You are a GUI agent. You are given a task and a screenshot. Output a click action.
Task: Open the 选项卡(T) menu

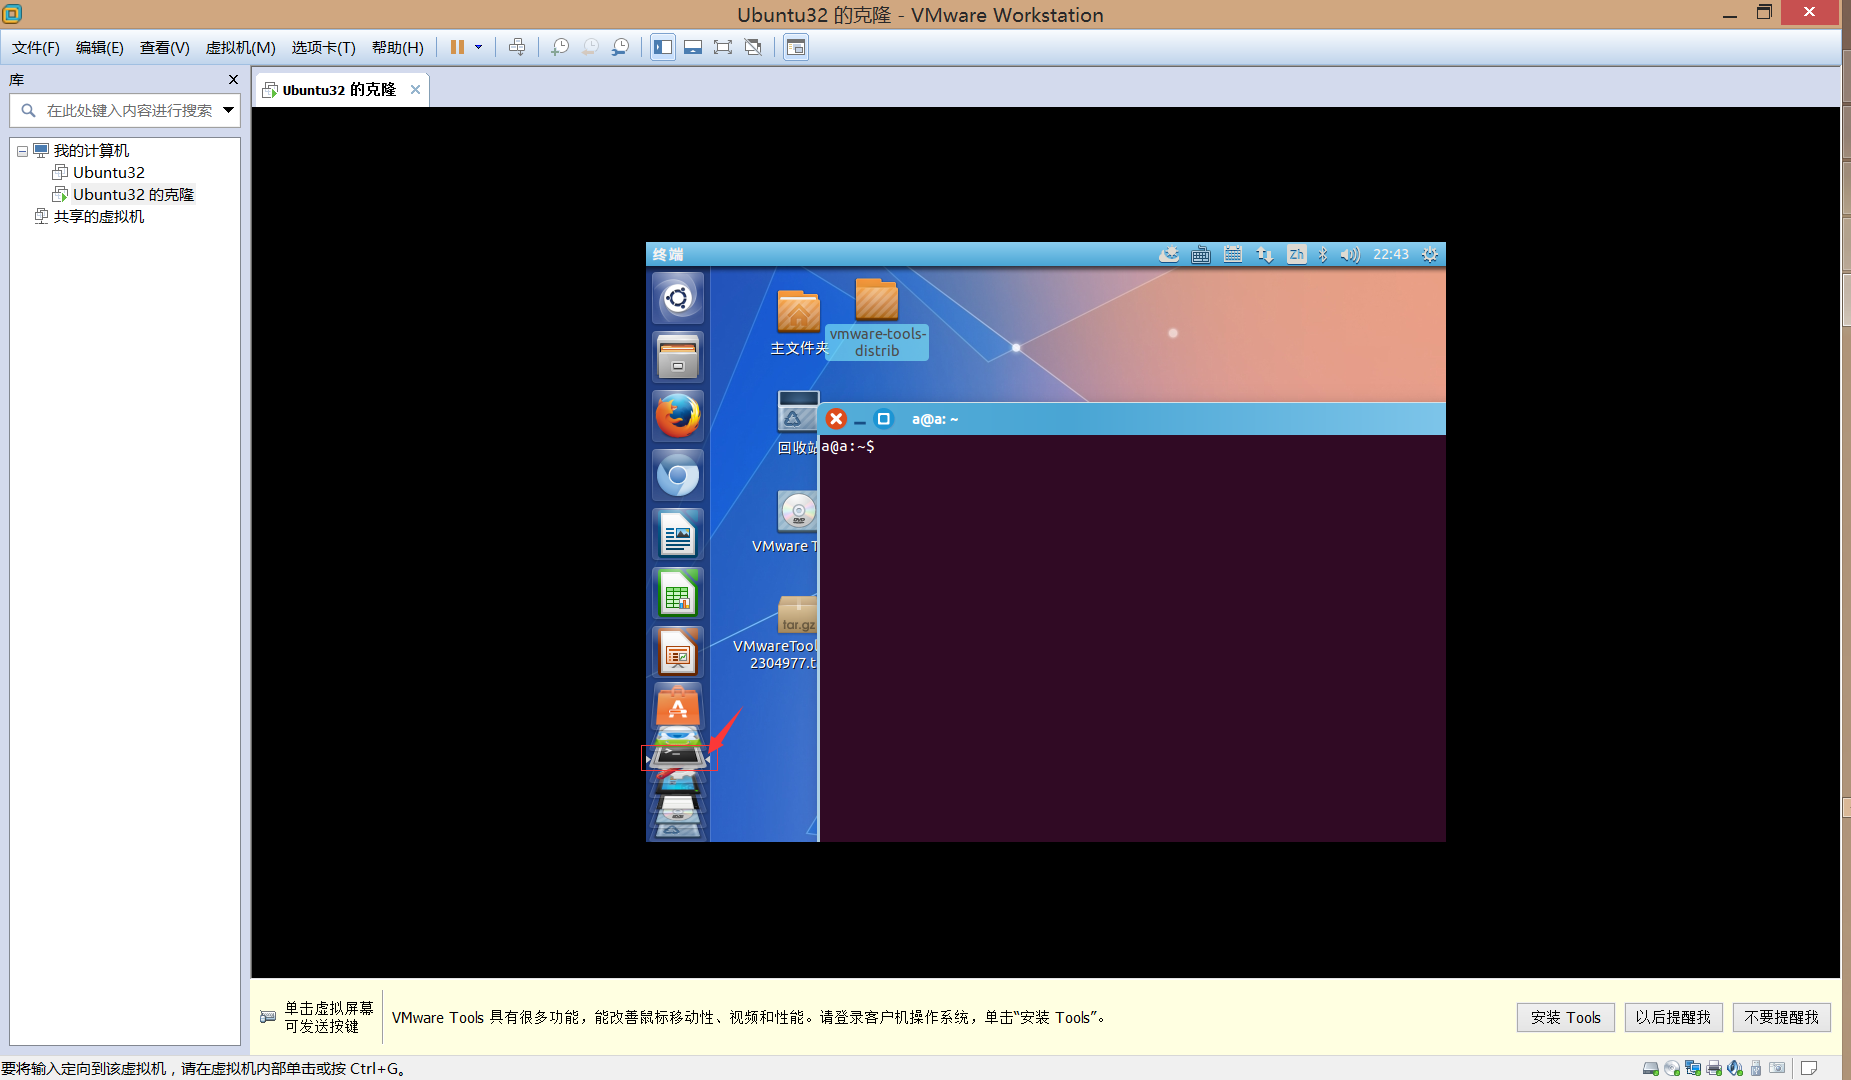(324, 48)
